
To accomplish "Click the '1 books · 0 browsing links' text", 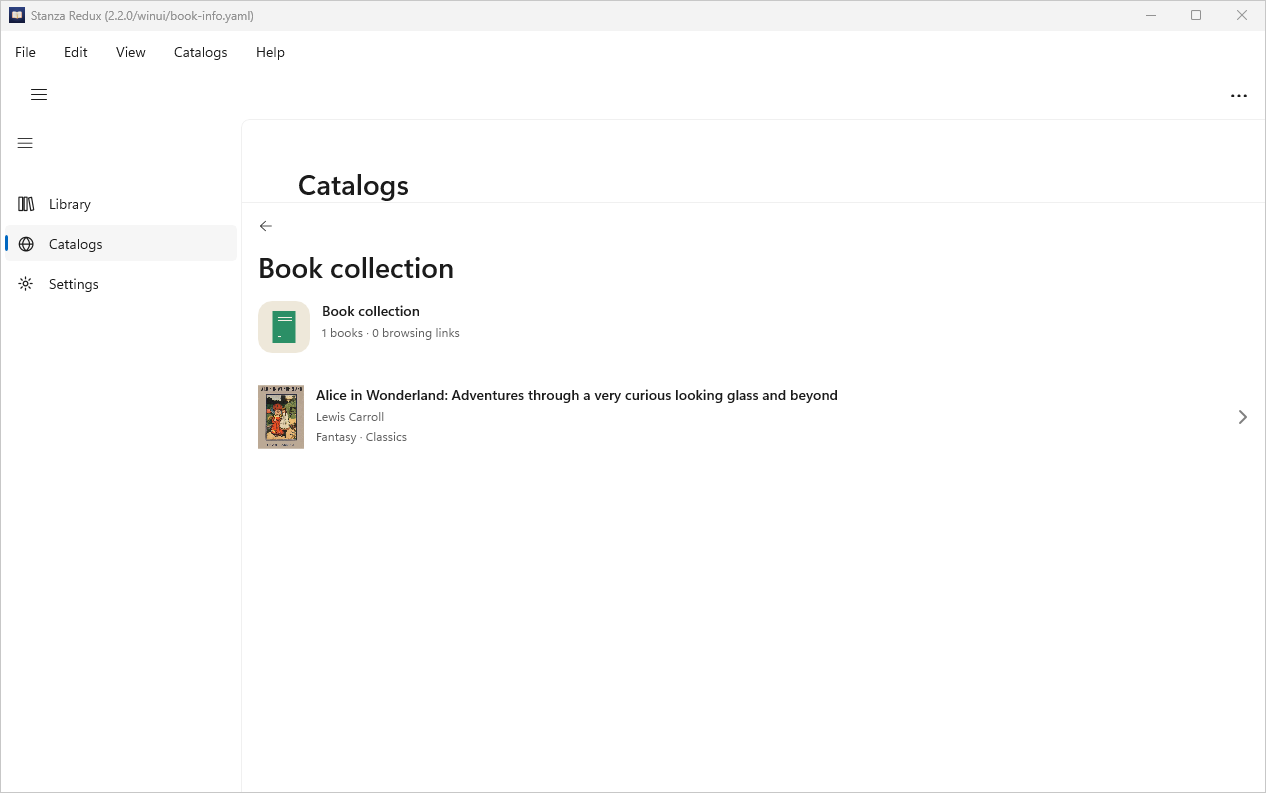I will 391,333.
